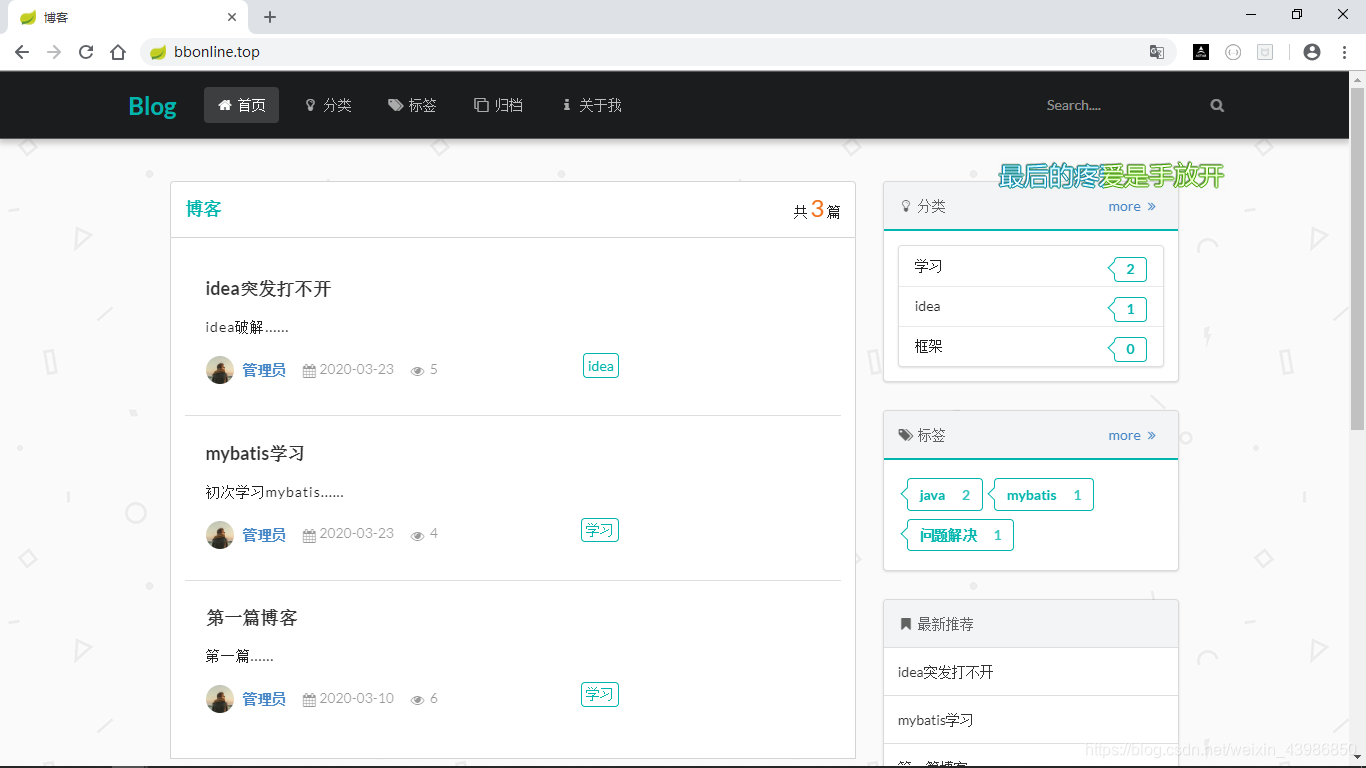Click 管理员 author of mybatis学习
This screenshot has height=768, width=1366.
(264, 535)
